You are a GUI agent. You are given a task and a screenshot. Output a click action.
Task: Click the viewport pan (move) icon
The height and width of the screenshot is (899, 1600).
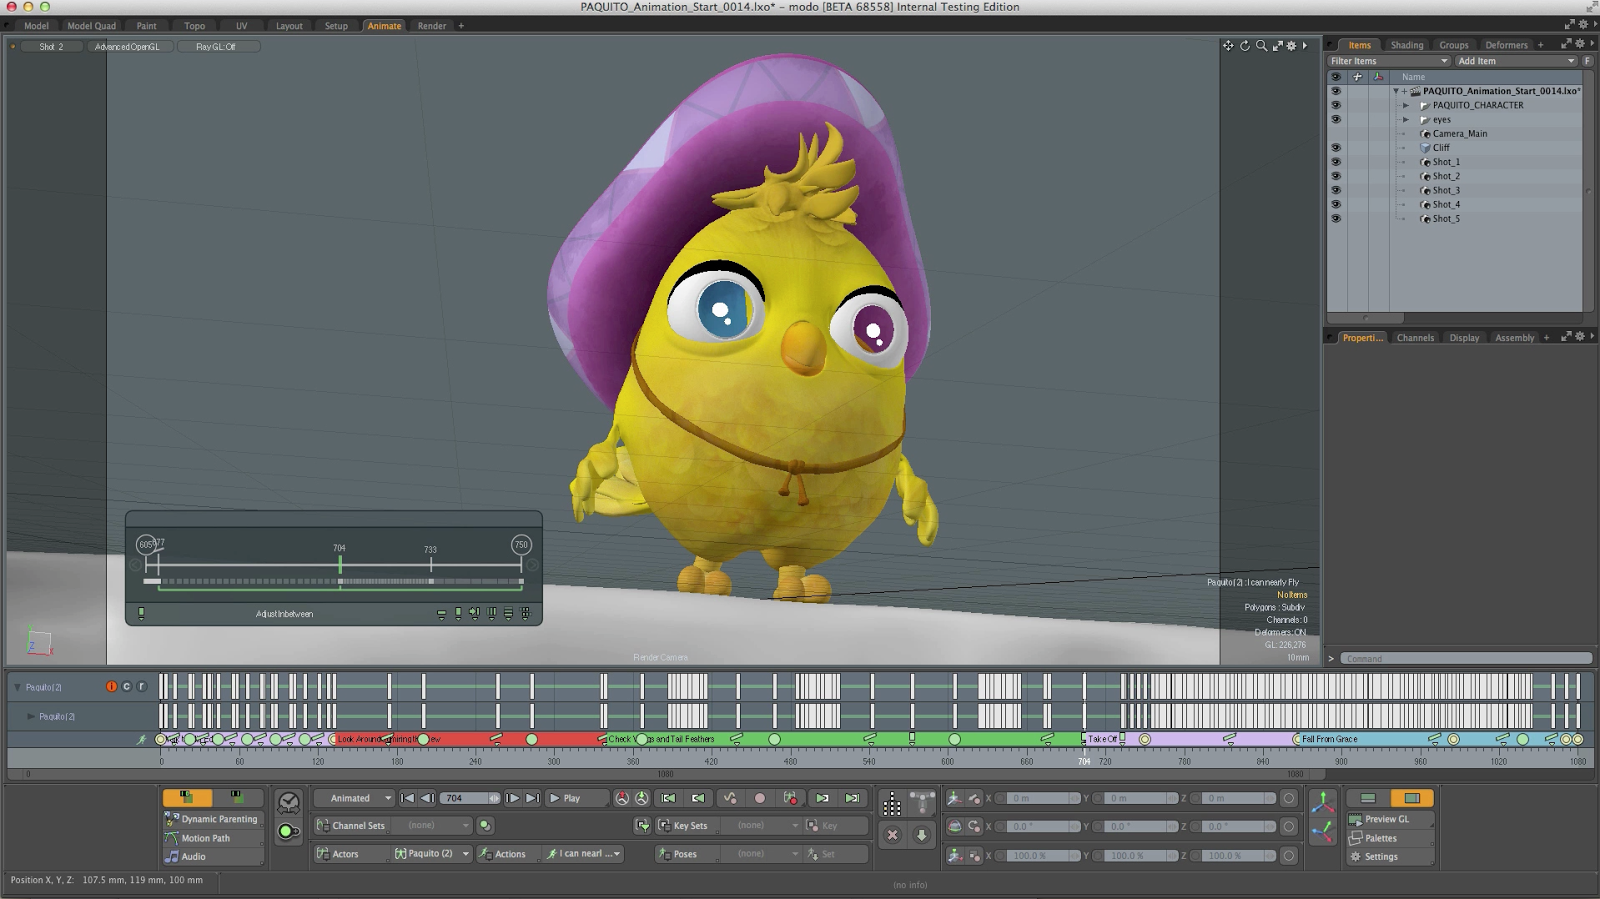(x=1228, y=46)
